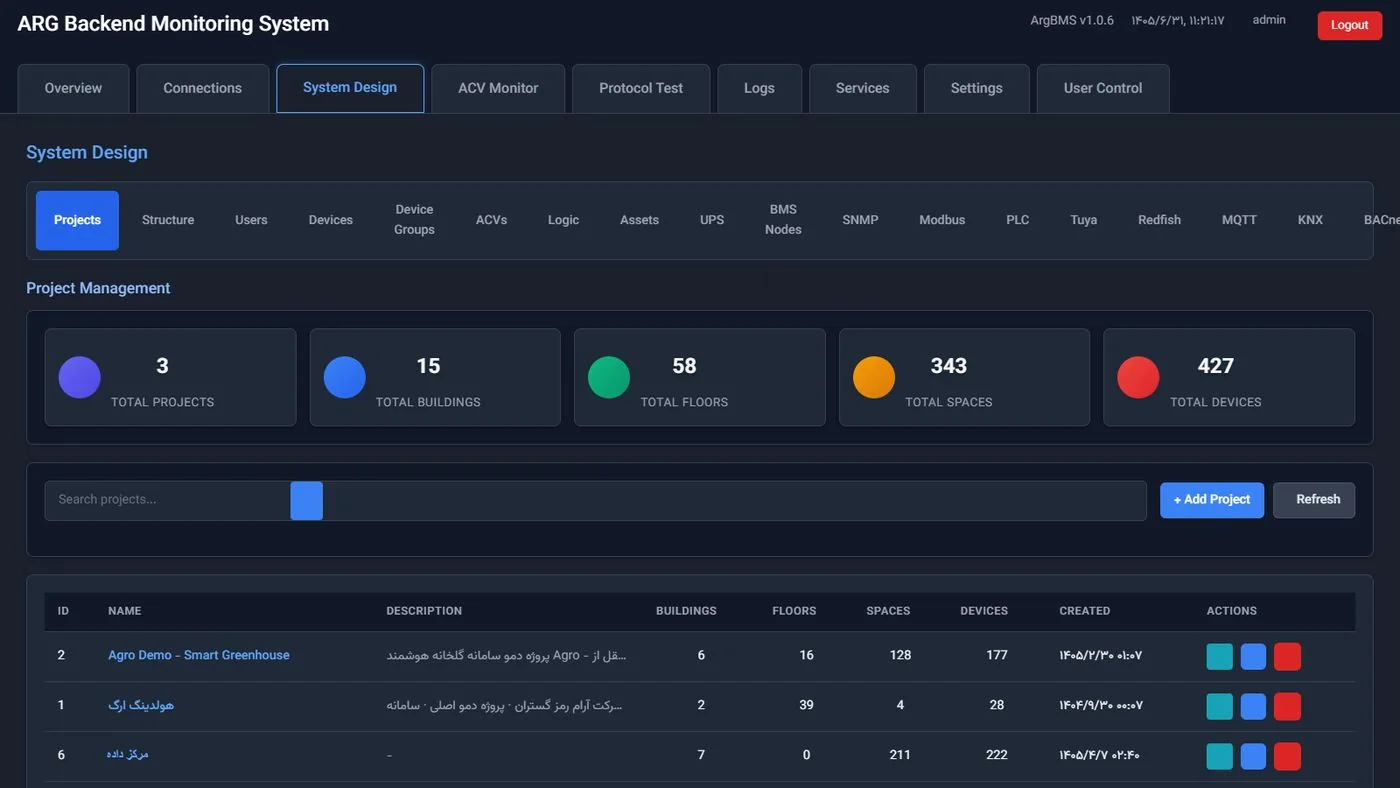Open the مرکز داده project link

click(x=128, y=754)
